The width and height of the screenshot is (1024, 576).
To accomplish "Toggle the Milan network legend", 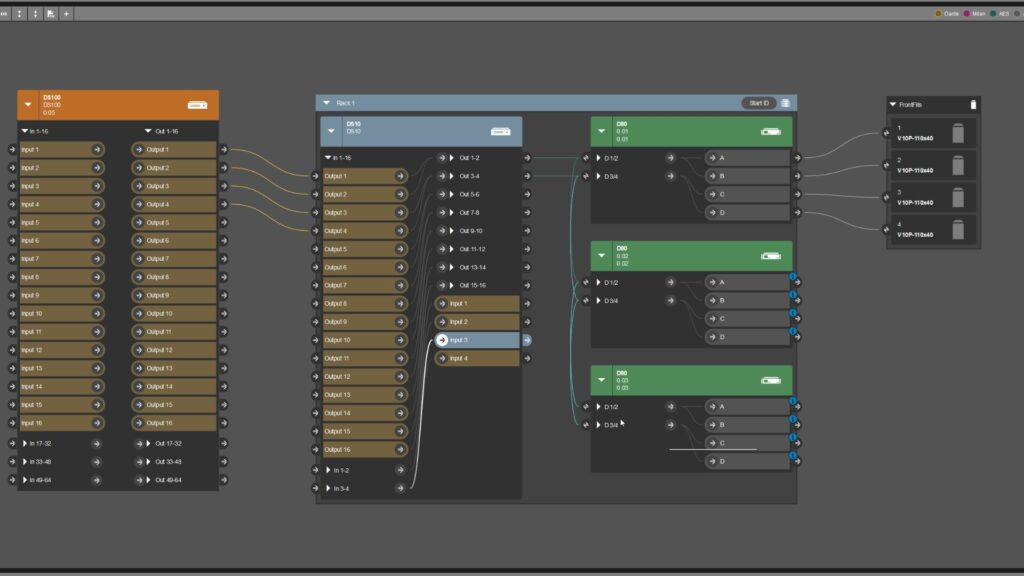I will [966, 14].
